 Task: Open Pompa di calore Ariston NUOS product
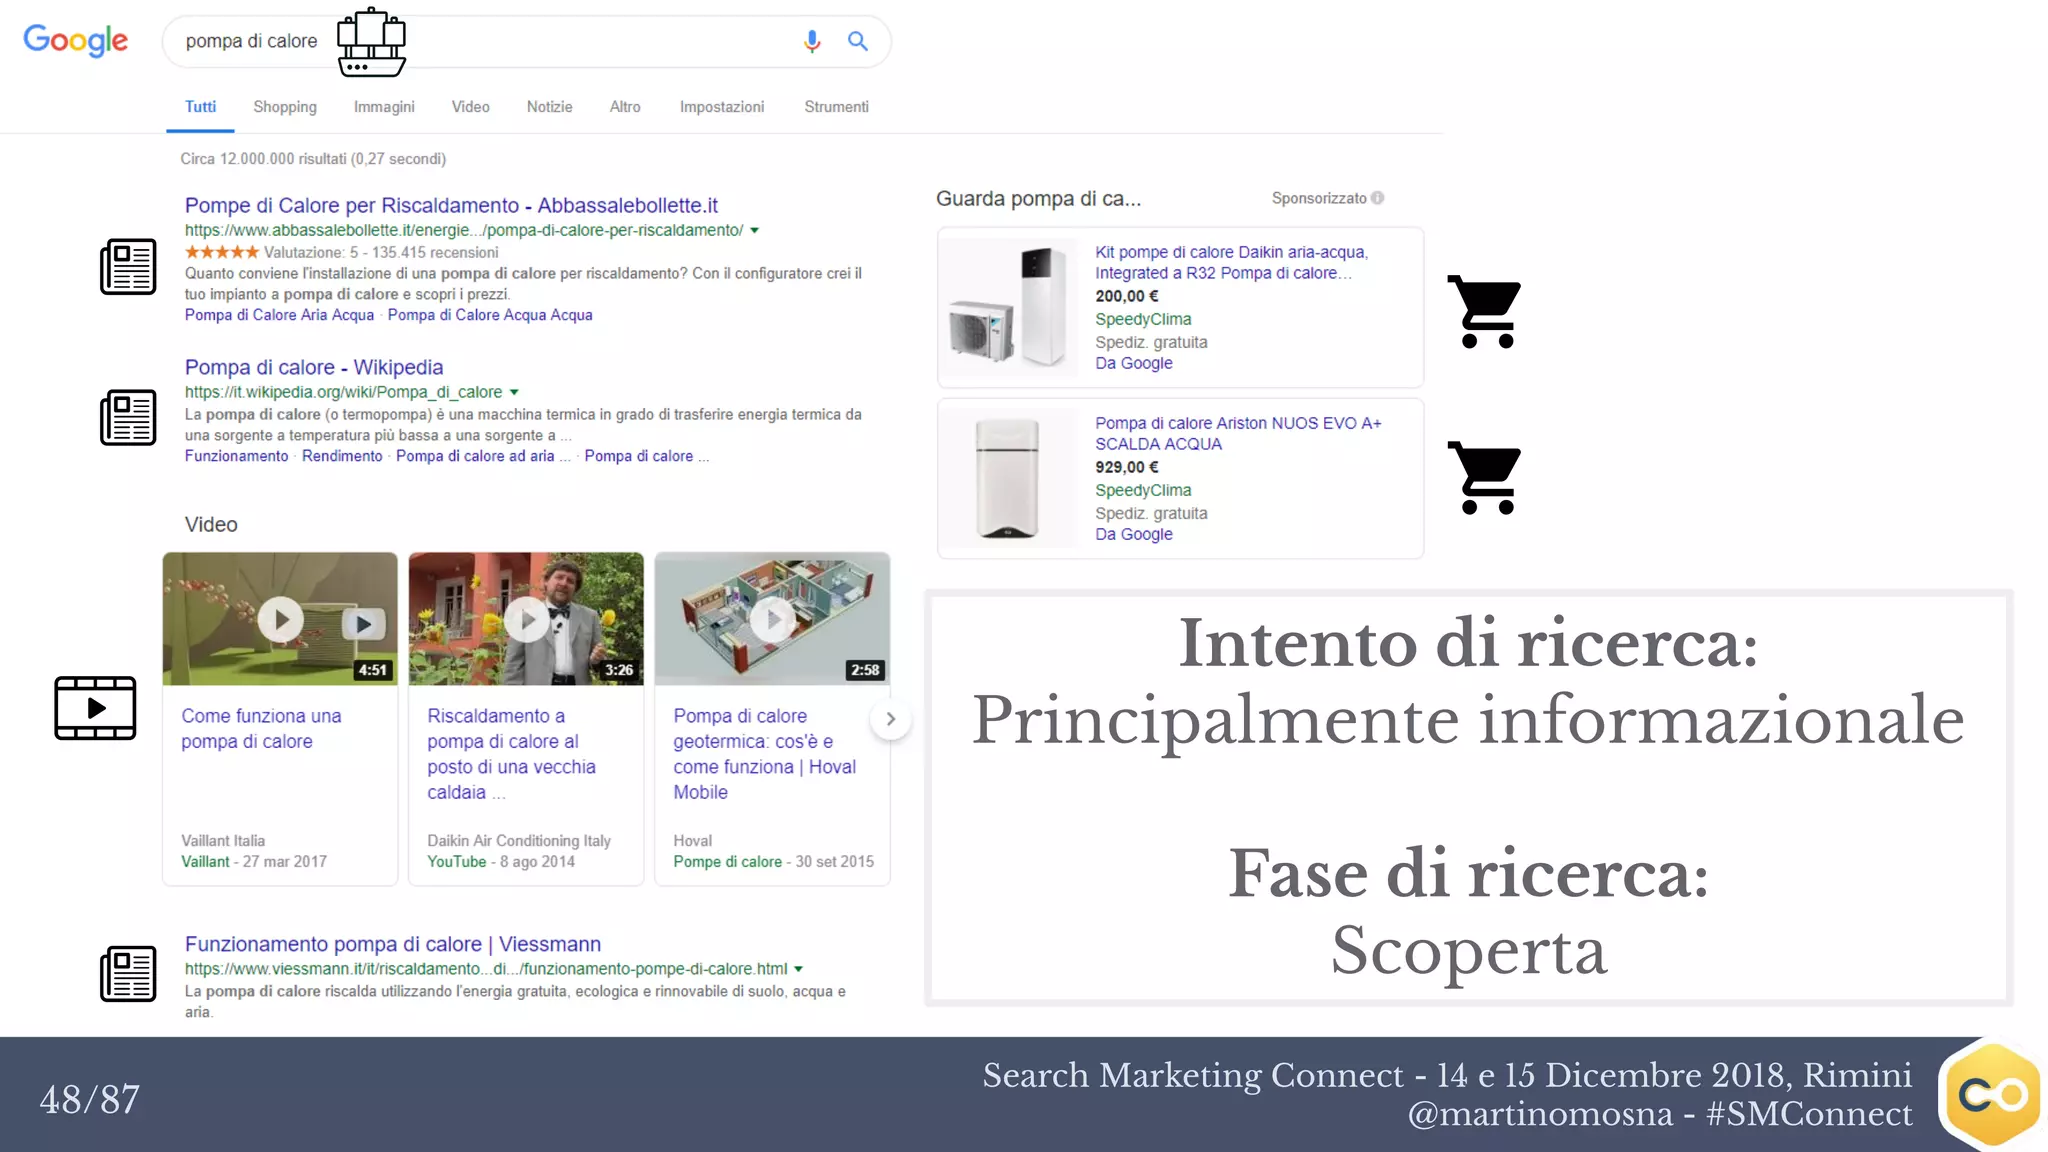(x=1238, y=434)
